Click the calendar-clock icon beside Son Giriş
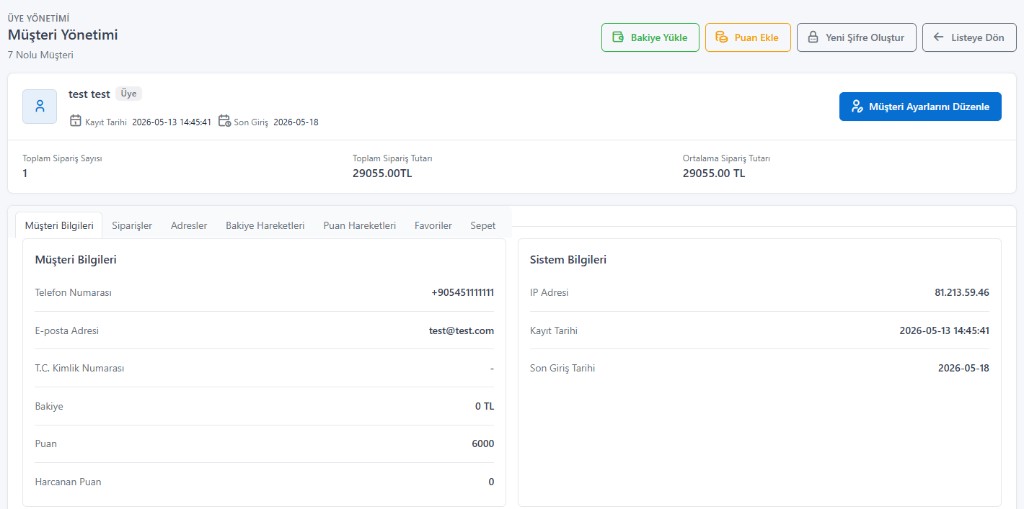 tap(224, 121)
